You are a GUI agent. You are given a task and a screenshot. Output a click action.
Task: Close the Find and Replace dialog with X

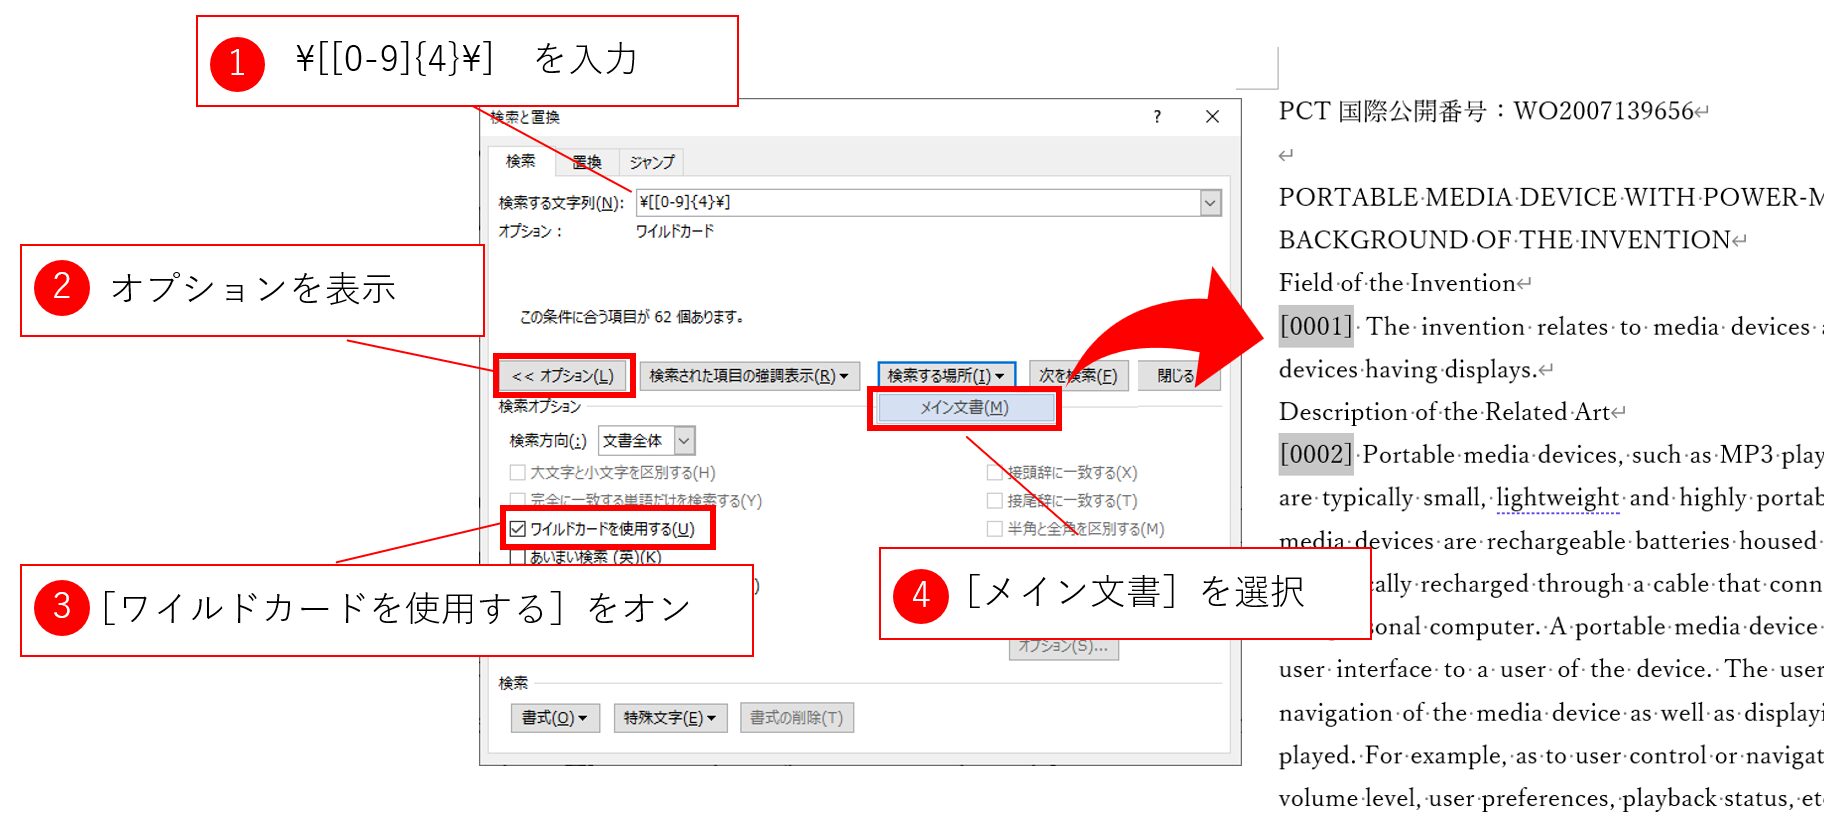[x=1212, y=117]
